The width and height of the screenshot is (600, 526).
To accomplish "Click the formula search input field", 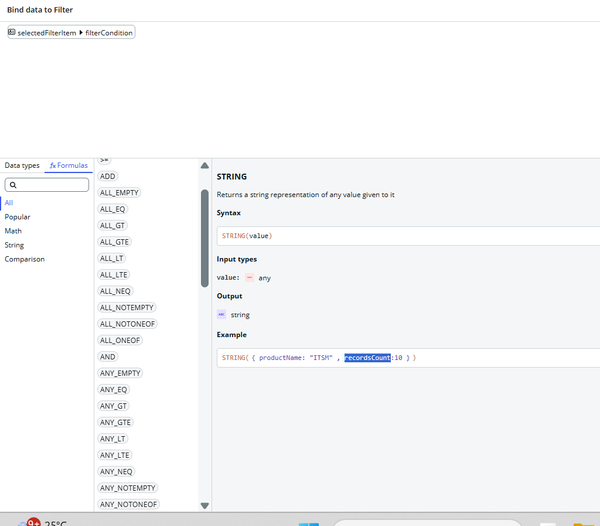I will [47, 185].
